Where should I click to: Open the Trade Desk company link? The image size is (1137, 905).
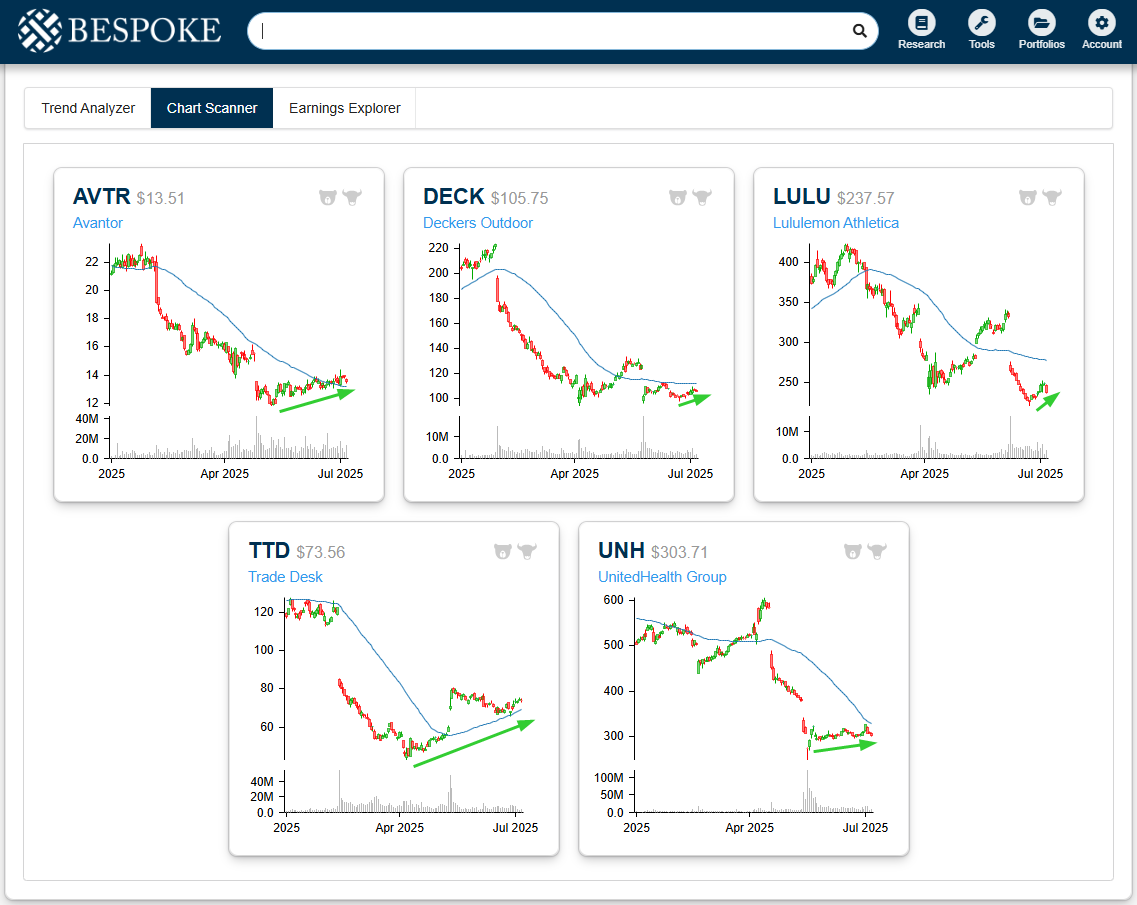click(285, 577)
